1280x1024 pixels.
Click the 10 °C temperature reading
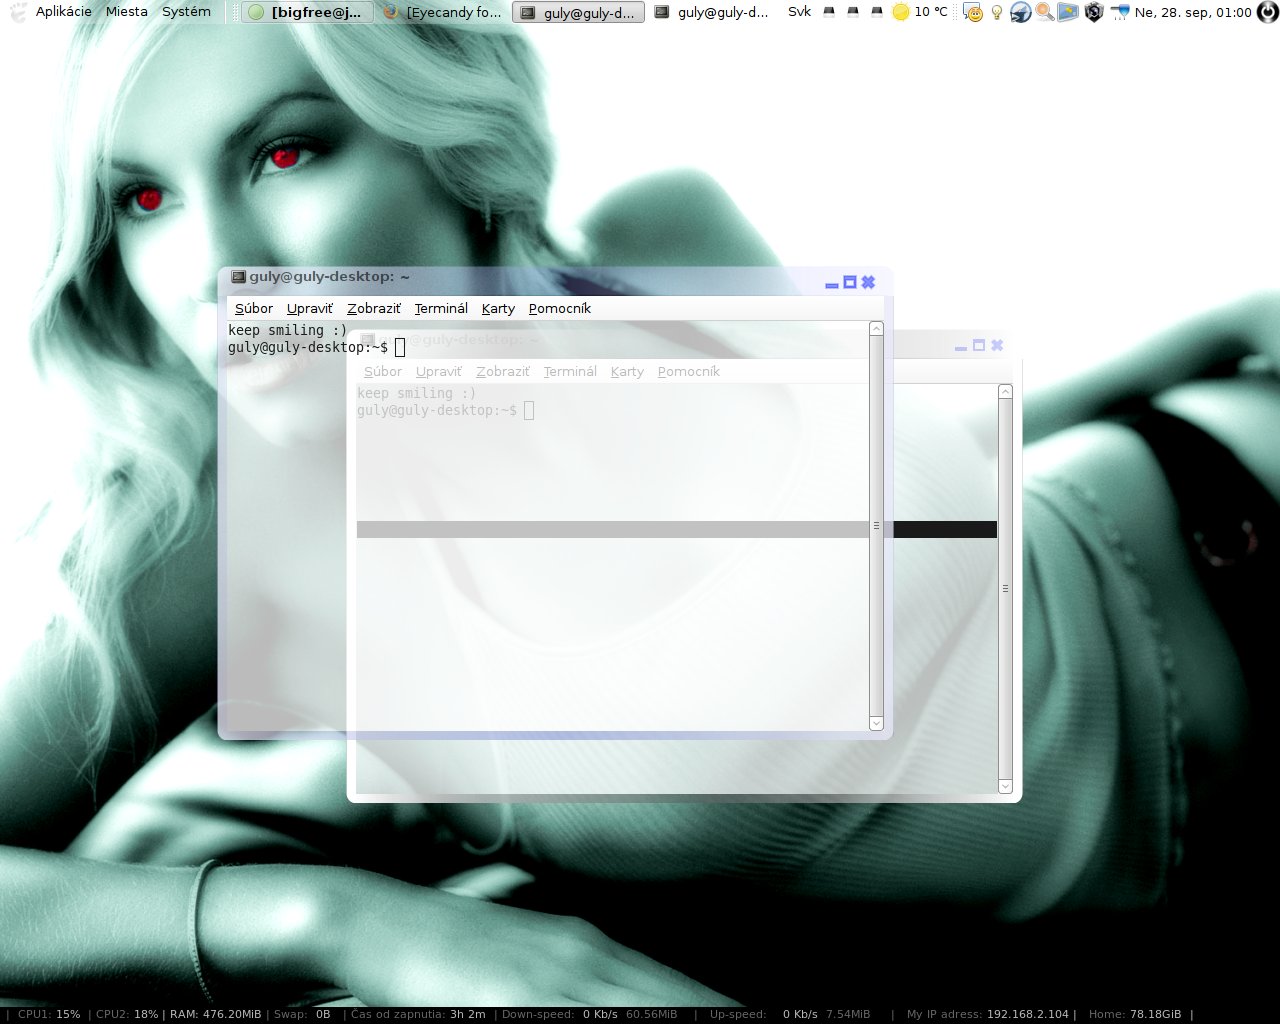click(x=931, y=12)
